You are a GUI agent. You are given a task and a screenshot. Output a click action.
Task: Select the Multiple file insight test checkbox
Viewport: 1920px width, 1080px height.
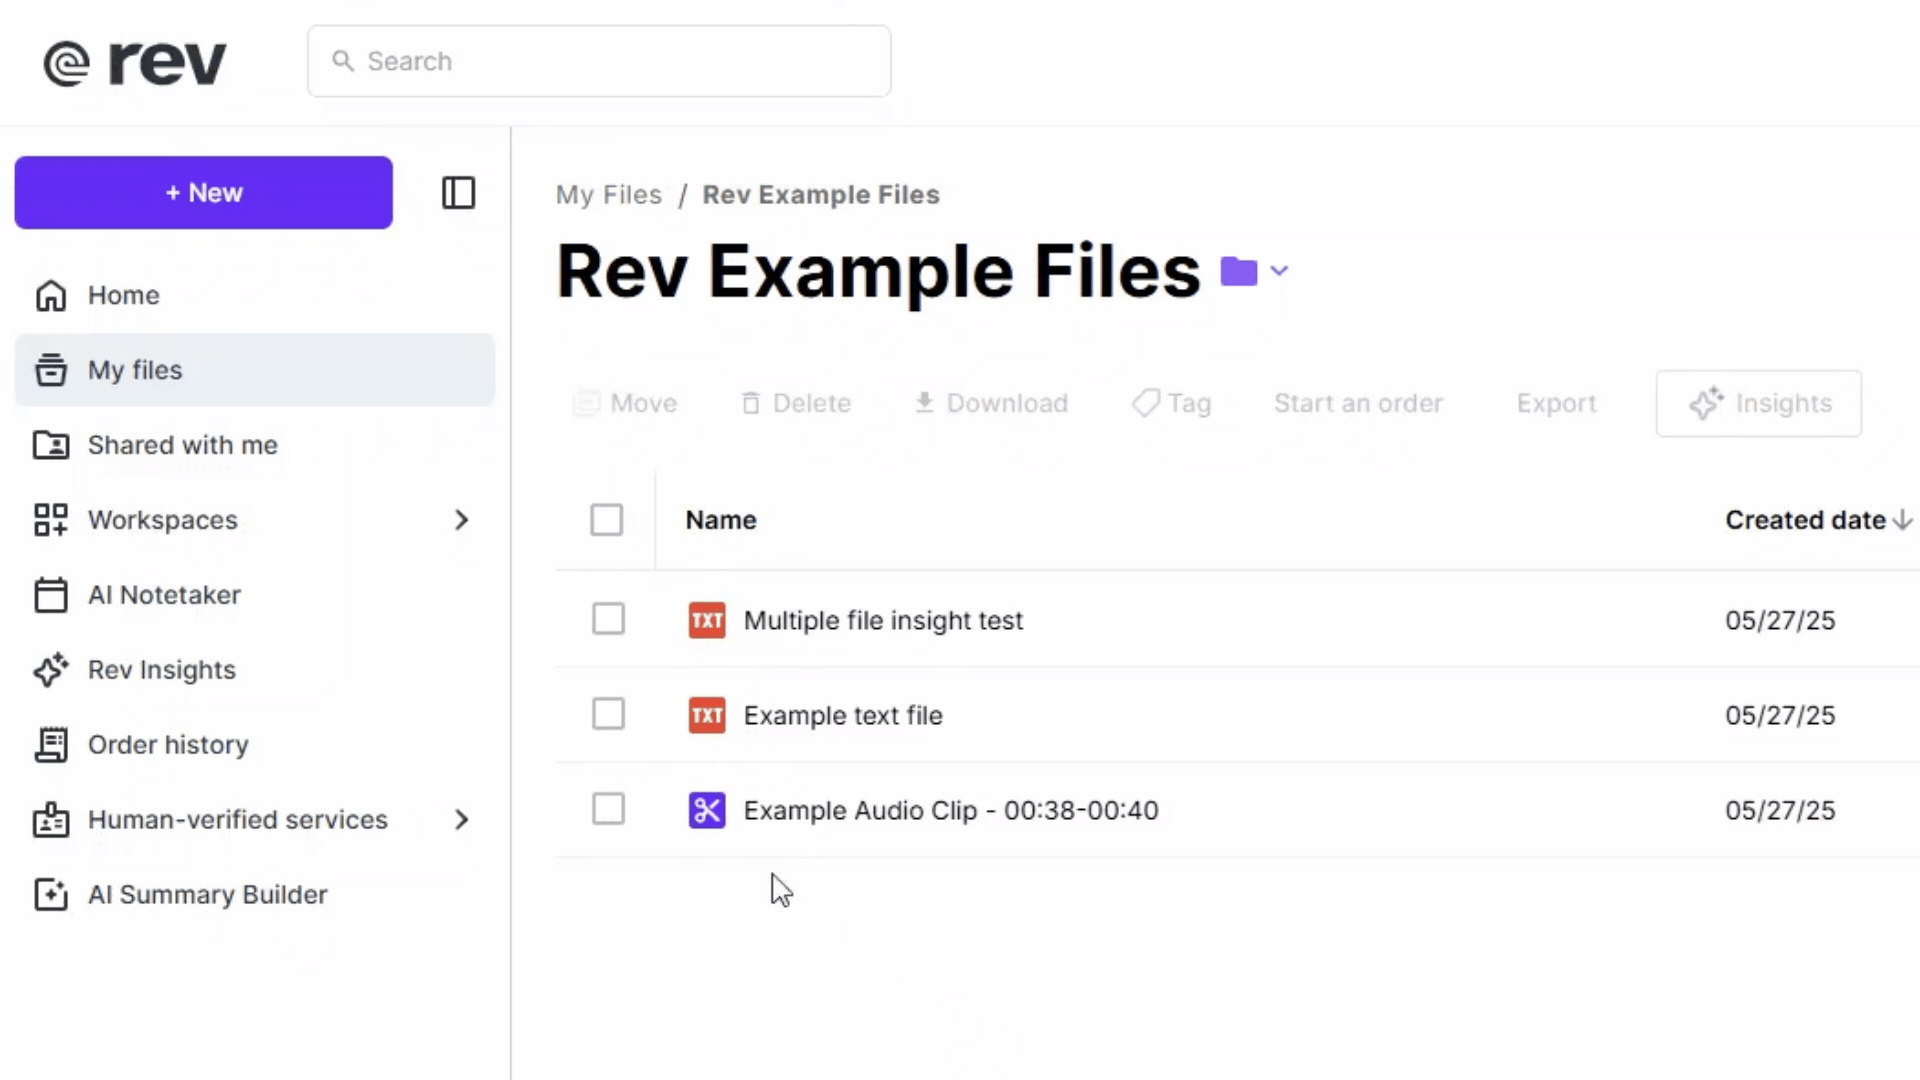point(608,619)
